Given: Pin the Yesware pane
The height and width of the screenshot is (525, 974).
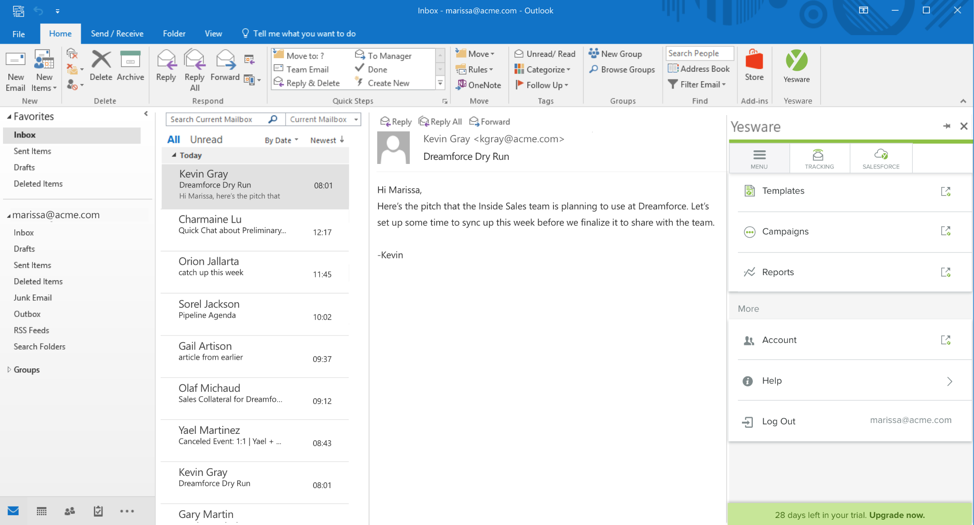Looking at the screenshot, I should [947, 126].
